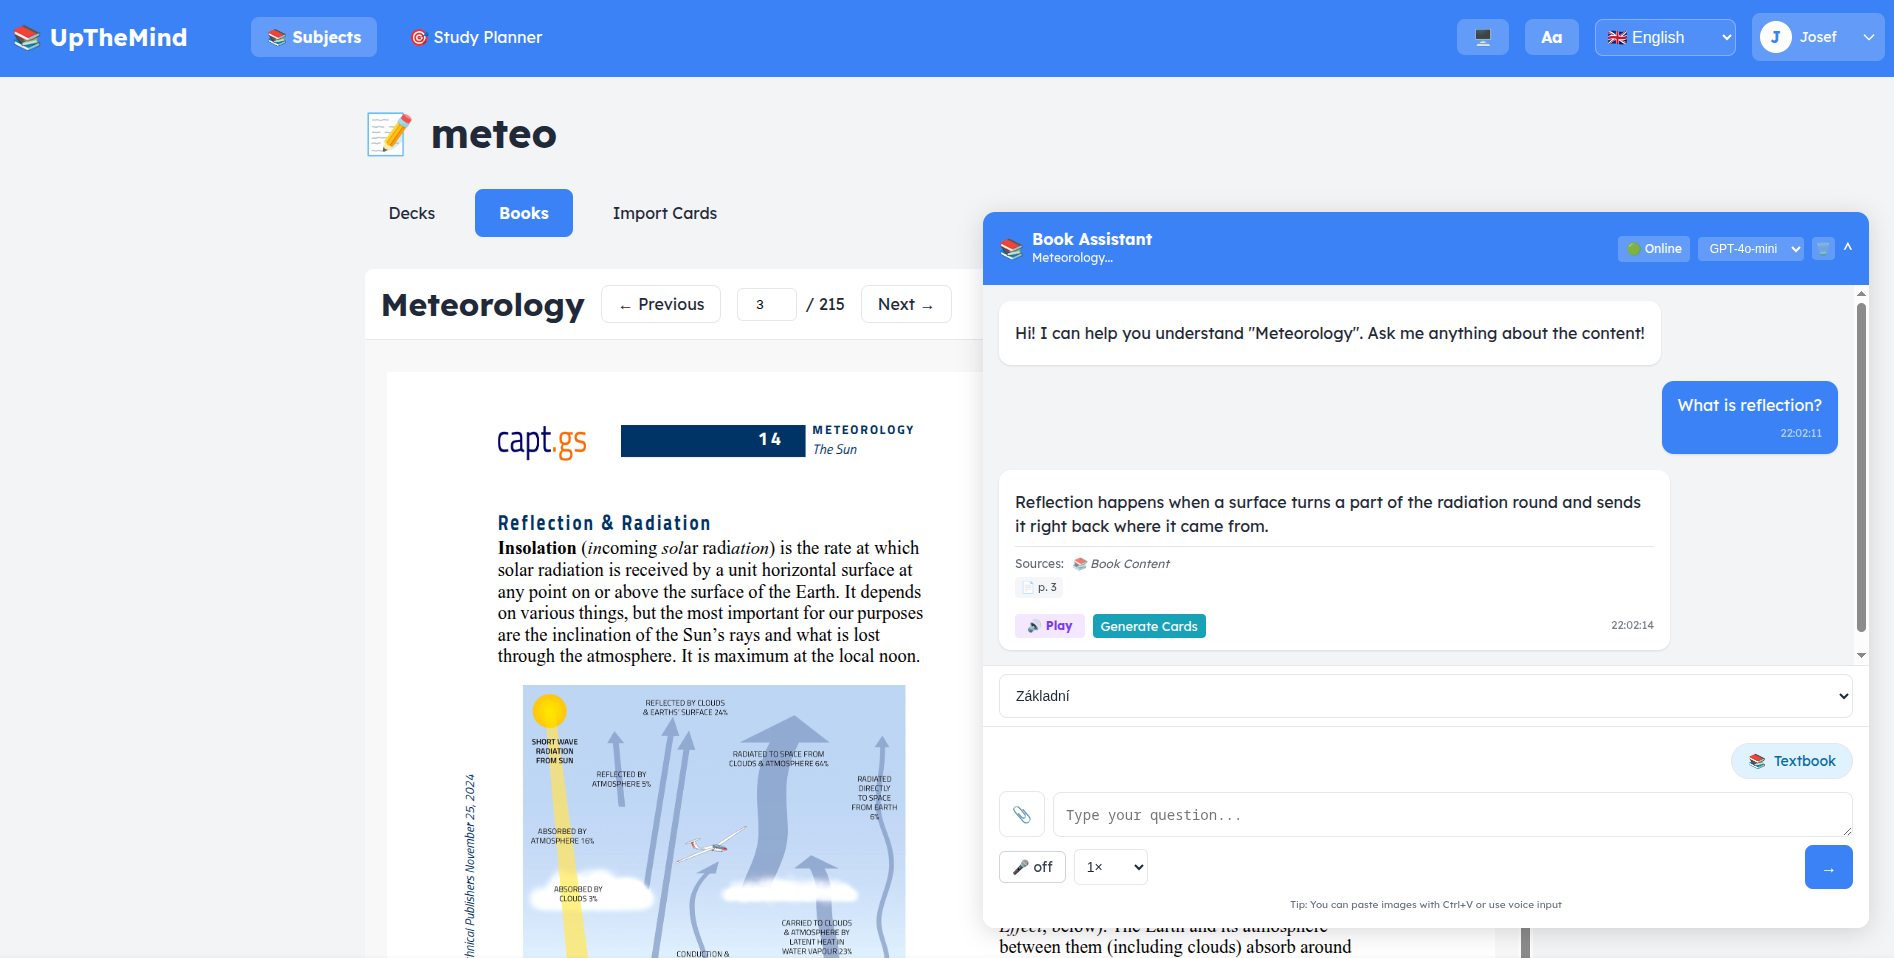This screenshot has height=958, width=1894.
Task: Expand the Základní mode dropdown
Action: [1425, 696]
